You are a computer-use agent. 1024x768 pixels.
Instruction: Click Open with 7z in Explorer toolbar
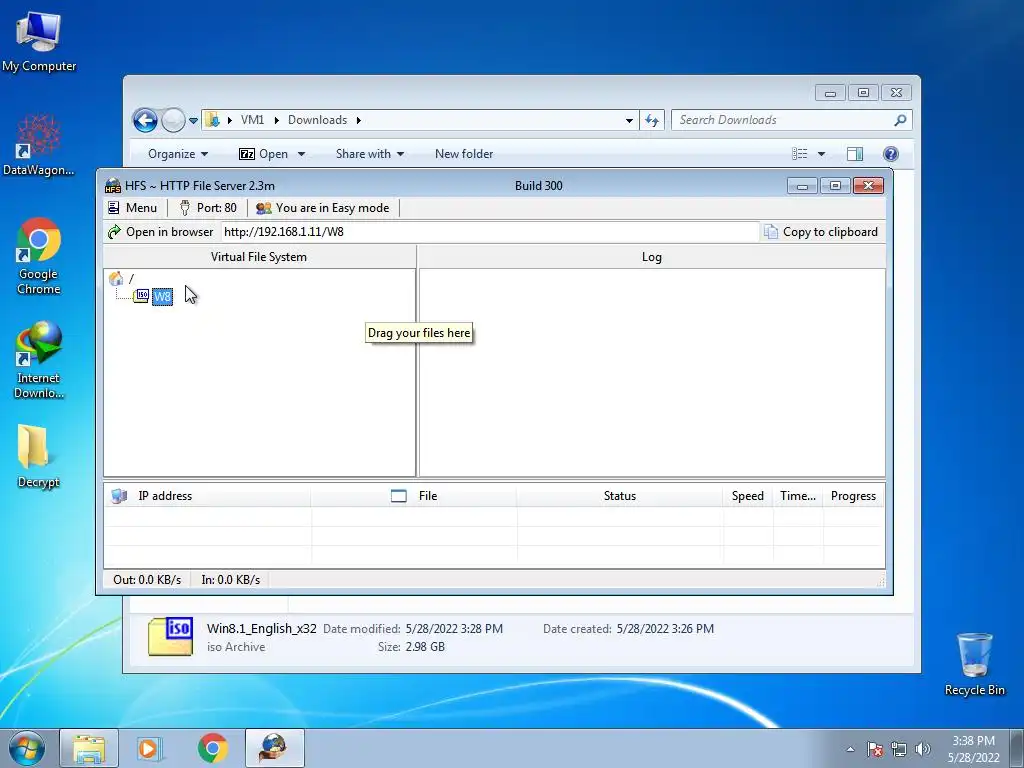point(264,154)
